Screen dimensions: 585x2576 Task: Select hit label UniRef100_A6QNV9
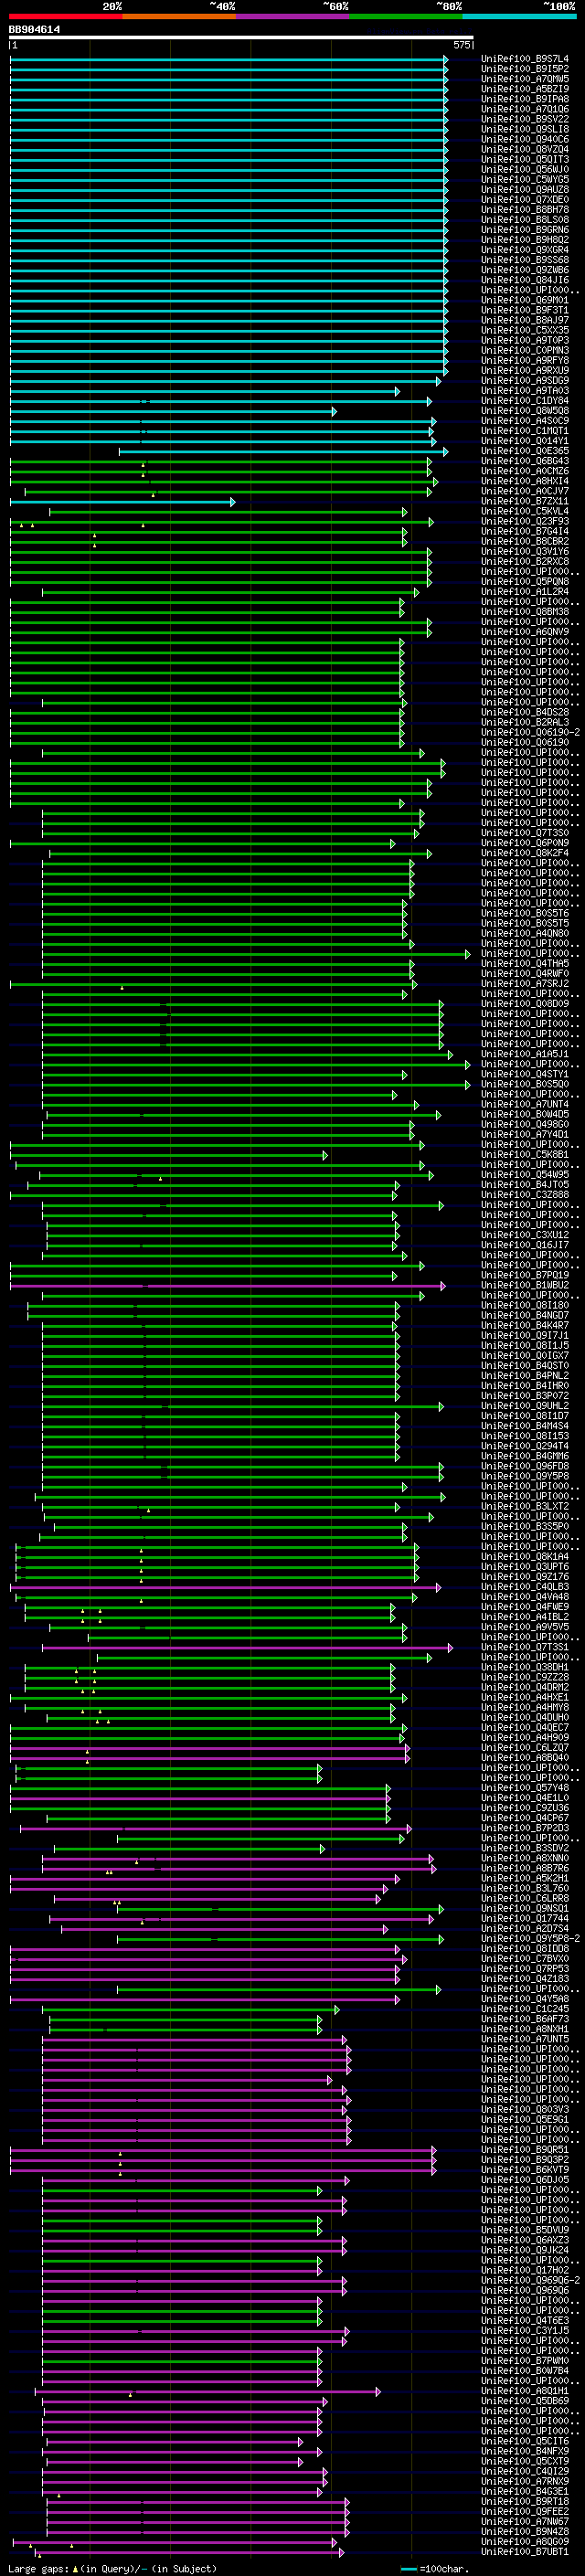click(x=524, y=632)
